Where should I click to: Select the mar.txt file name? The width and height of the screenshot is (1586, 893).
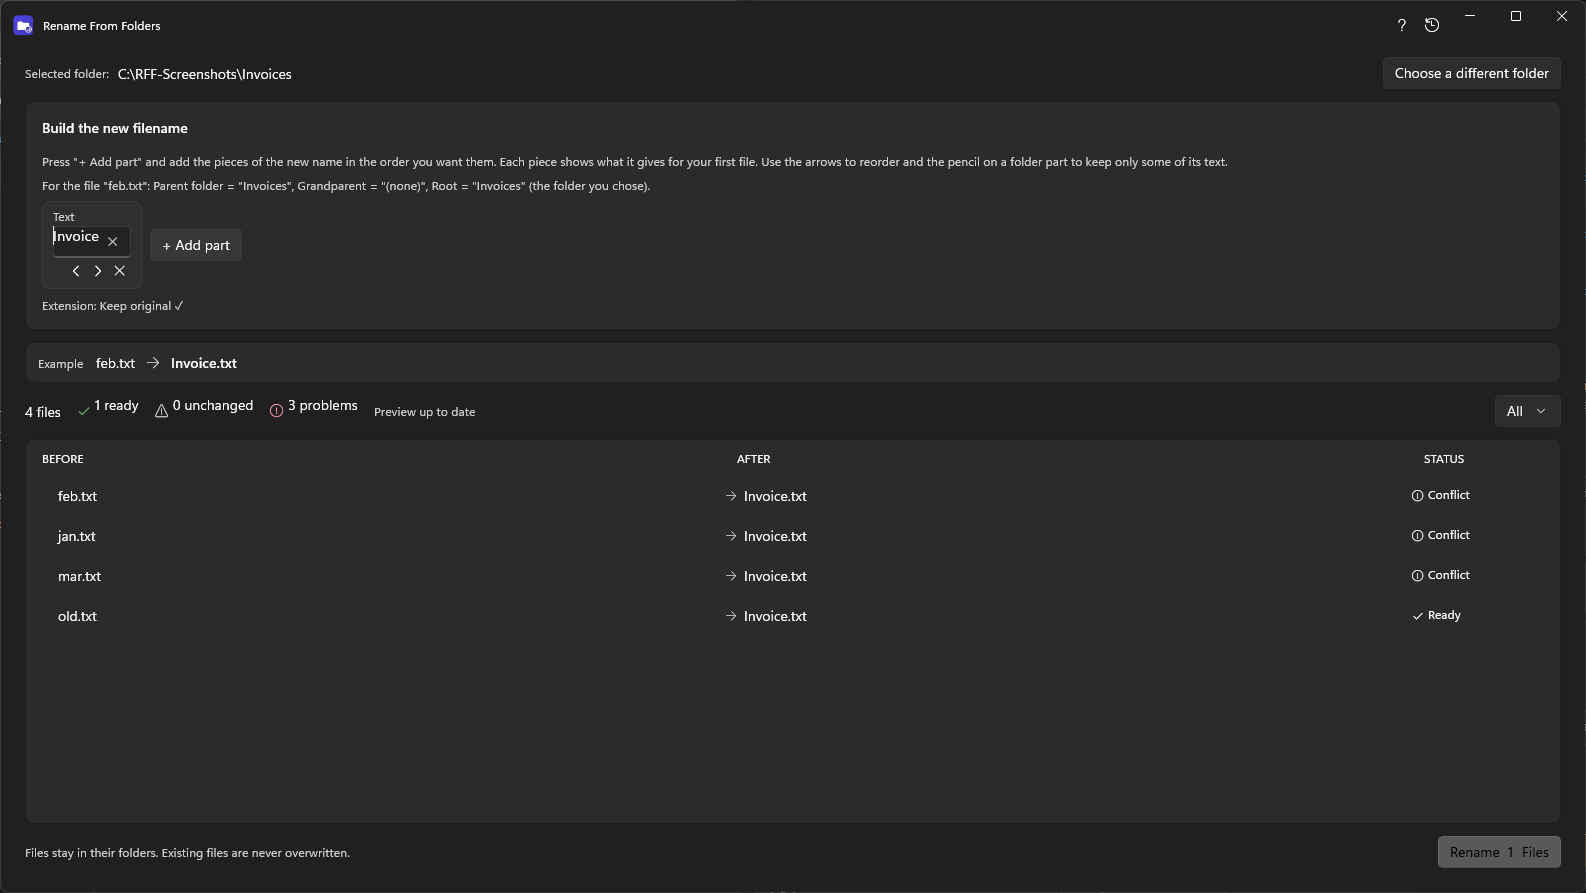coord(79,576)
